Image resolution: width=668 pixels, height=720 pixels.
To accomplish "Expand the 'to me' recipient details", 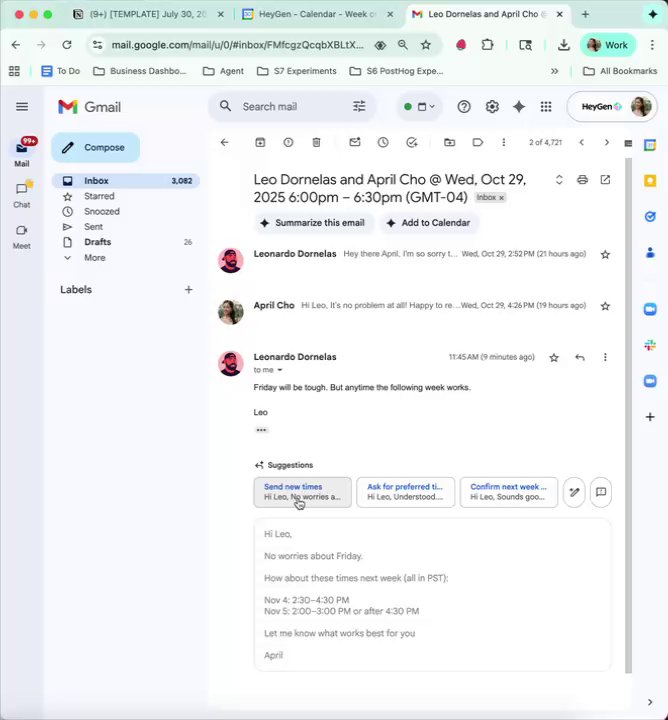I will click(280, 370).
